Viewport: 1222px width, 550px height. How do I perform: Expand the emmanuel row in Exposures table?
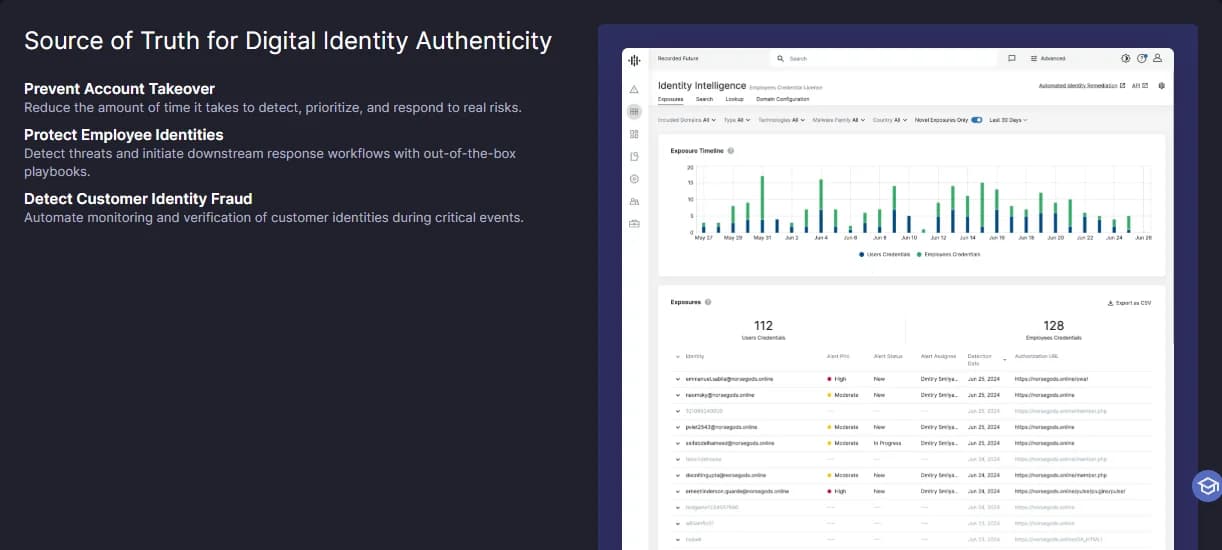point(677,380)
